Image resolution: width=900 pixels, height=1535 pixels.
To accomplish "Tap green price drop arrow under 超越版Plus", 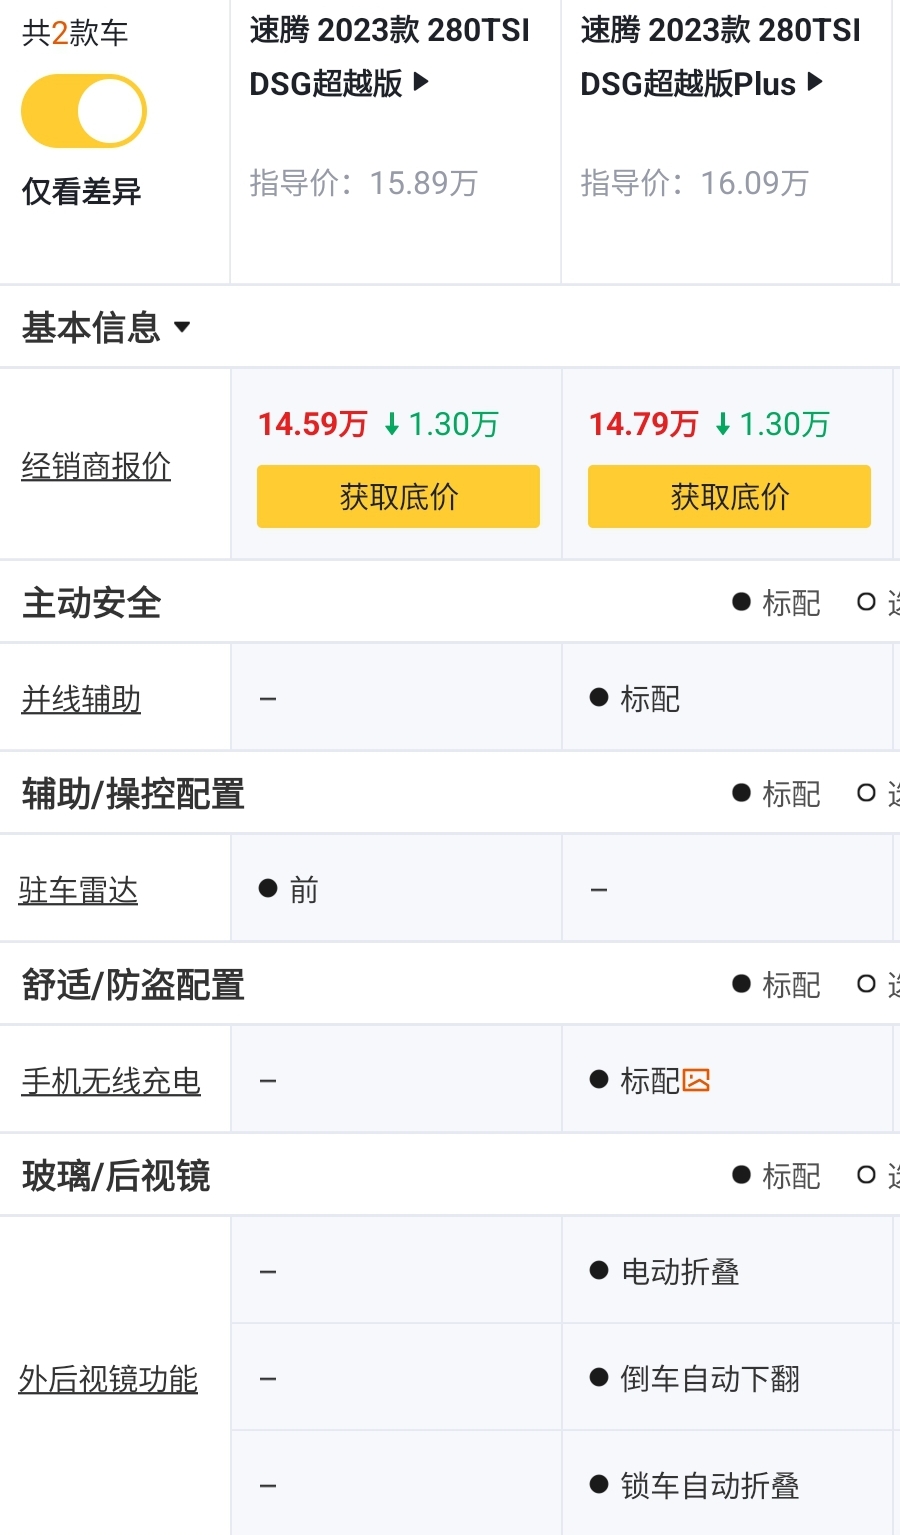I will 723,425.
